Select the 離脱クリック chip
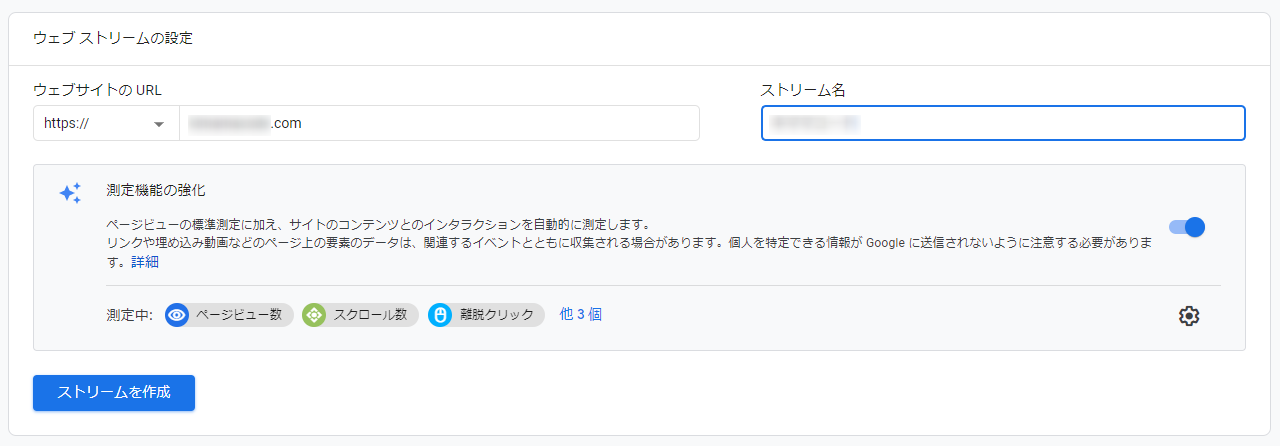Screen dimensions: 1280x446 click(486, 315)
